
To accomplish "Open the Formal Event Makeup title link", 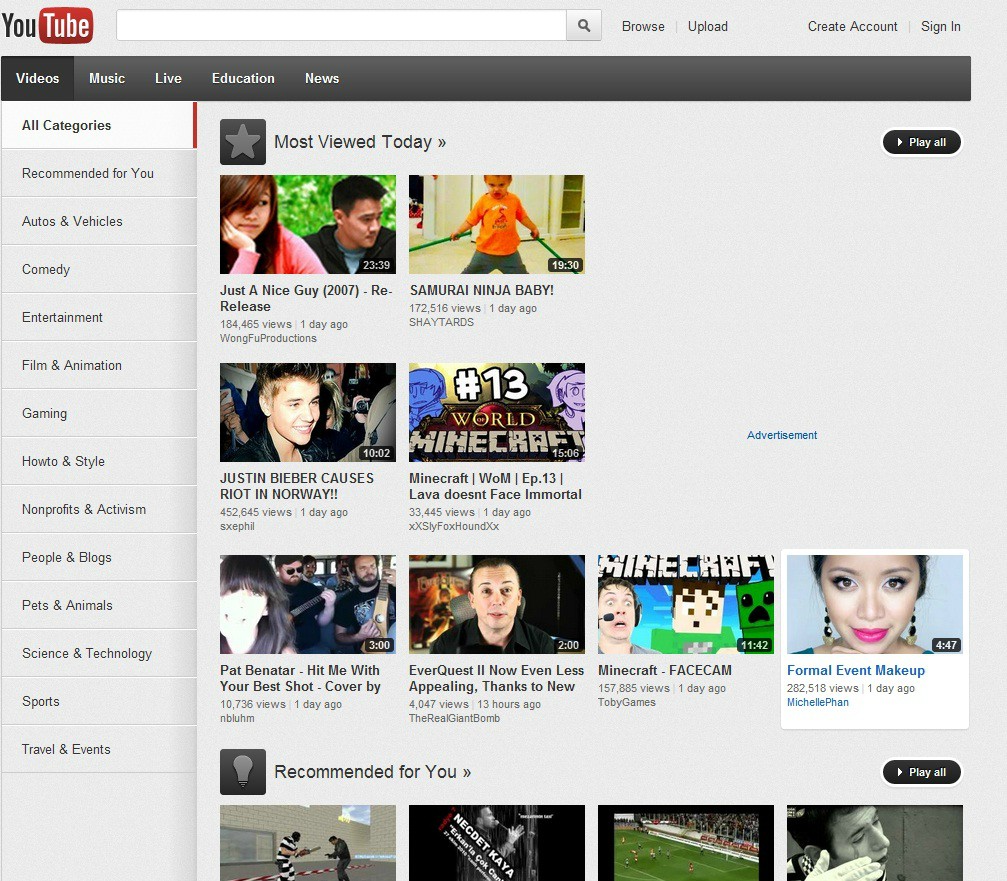I will pyautogui.click(x=856, y=671).
